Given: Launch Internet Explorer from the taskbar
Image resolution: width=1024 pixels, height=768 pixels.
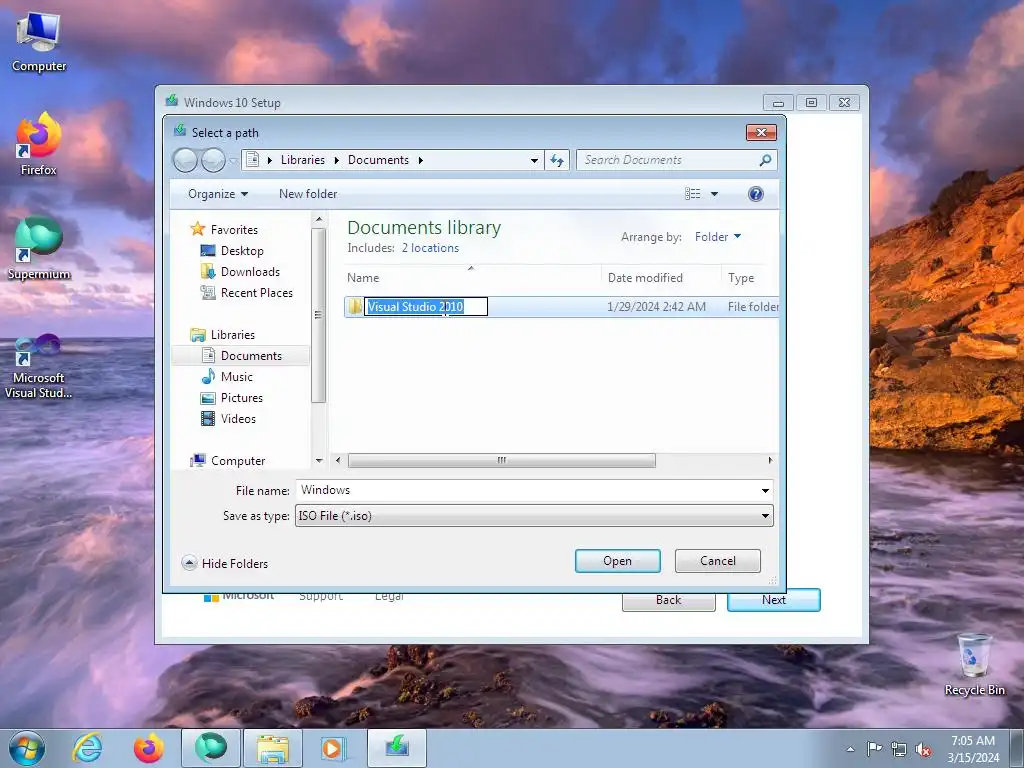Looking at the screenshot, I should coord(88,748).
